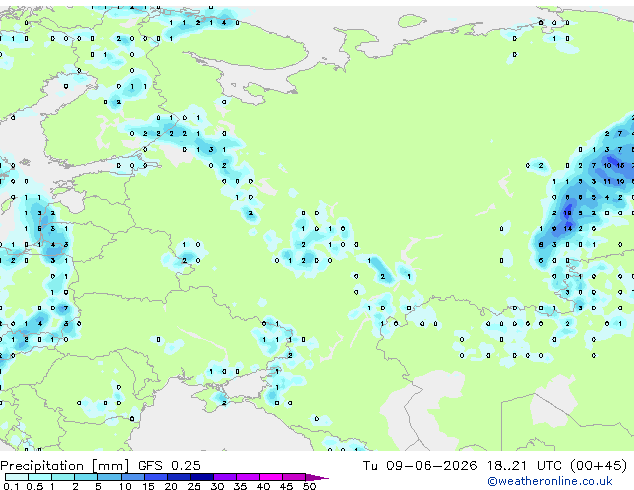This screenshot has width=634, height=490.
Task: Click the 25–30 mm dark blue swatch
Action: point(202,477)
